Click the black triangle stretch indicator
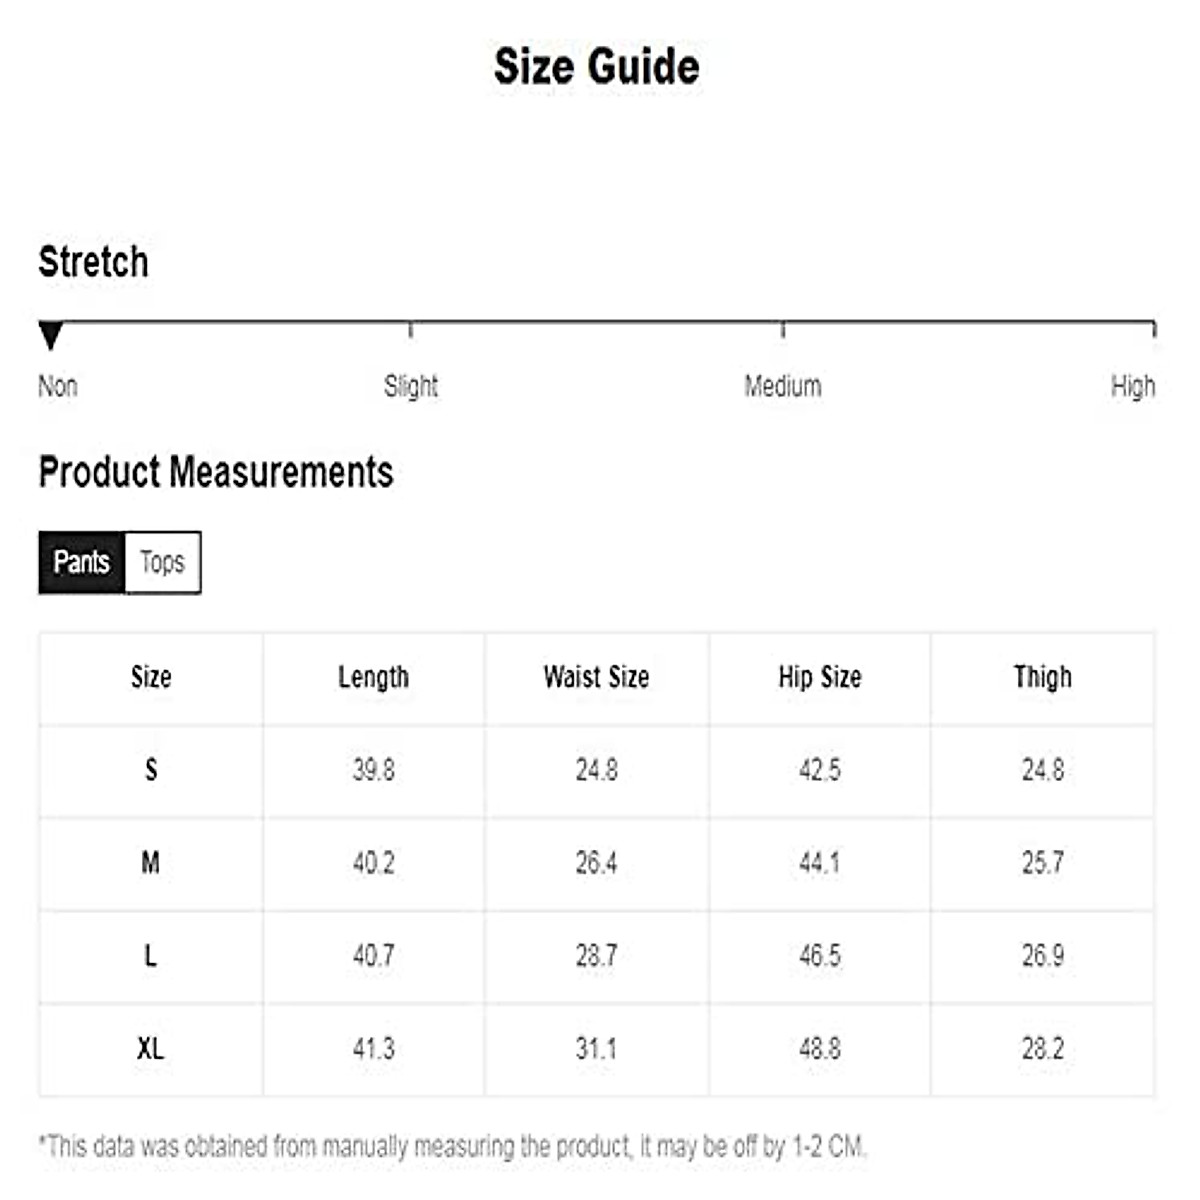 point(51,335)
